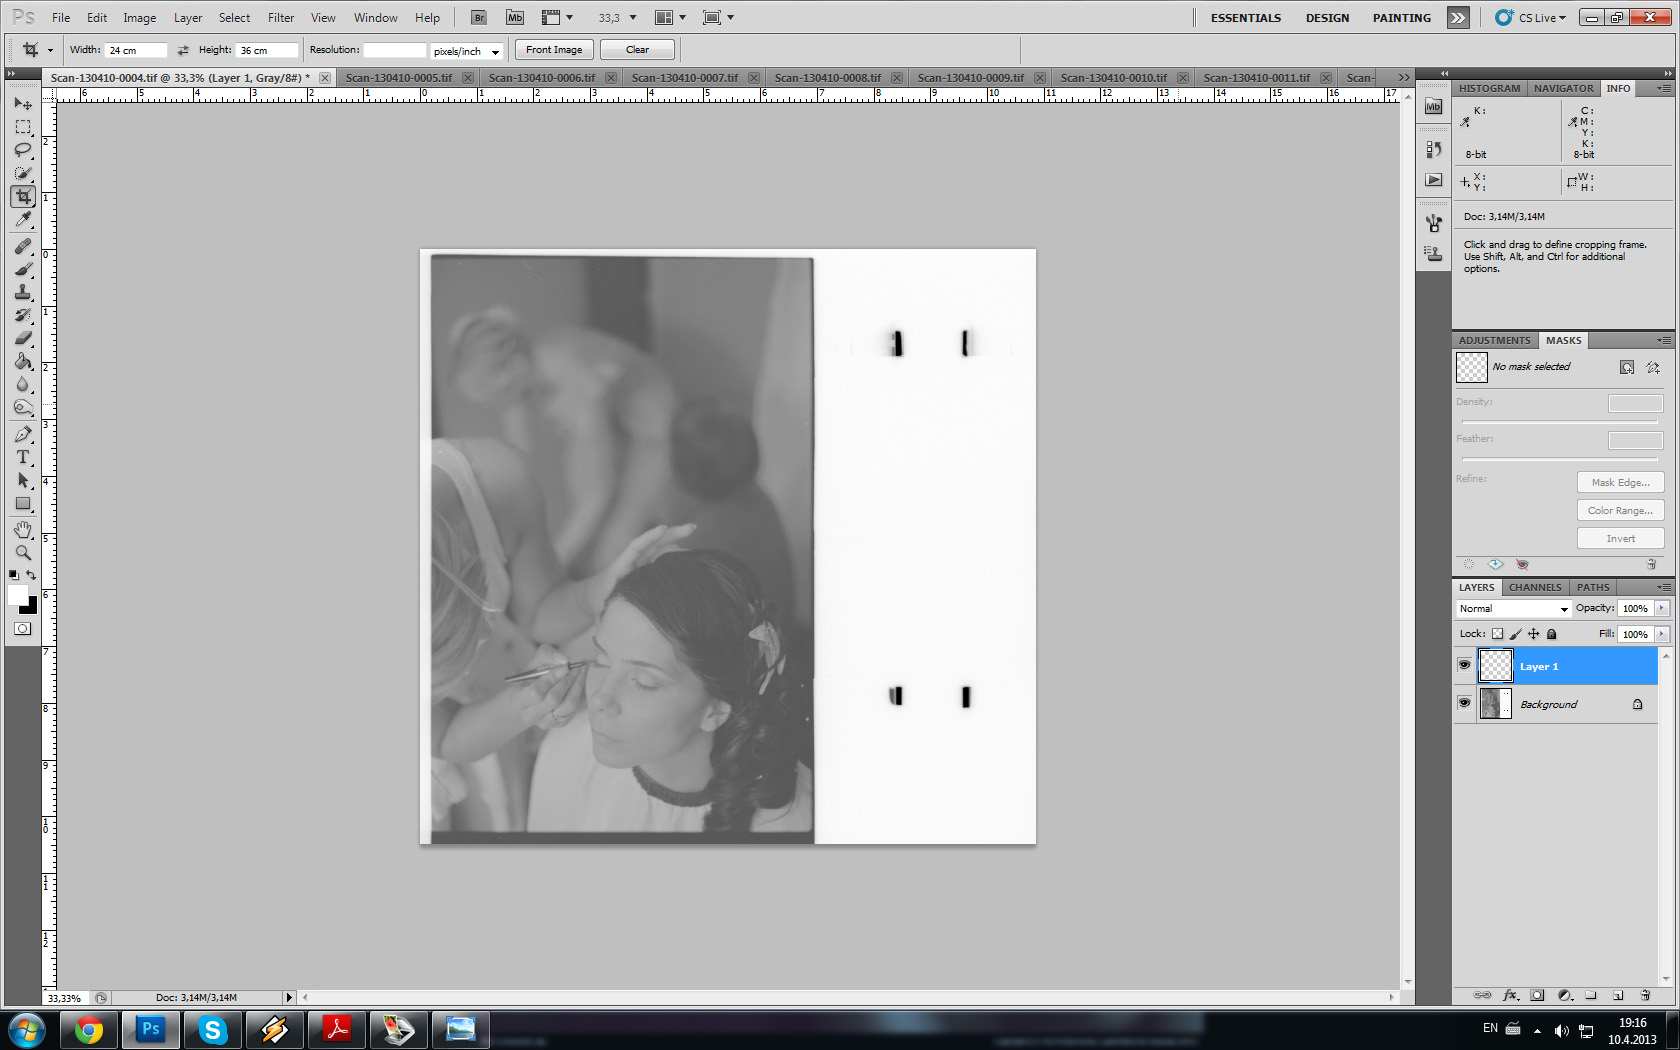Viewport: 1680px width, 1050px height.
Task: Expand the layer Opacity slider arrow
Action: tap(1662, 608)
